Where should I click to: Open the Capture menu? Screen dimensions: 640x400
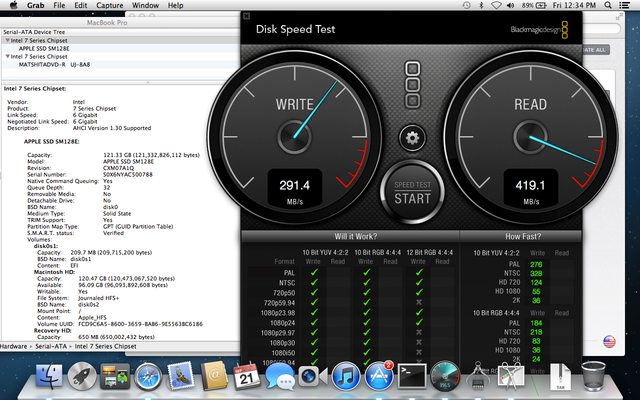[x=110, y=5]
